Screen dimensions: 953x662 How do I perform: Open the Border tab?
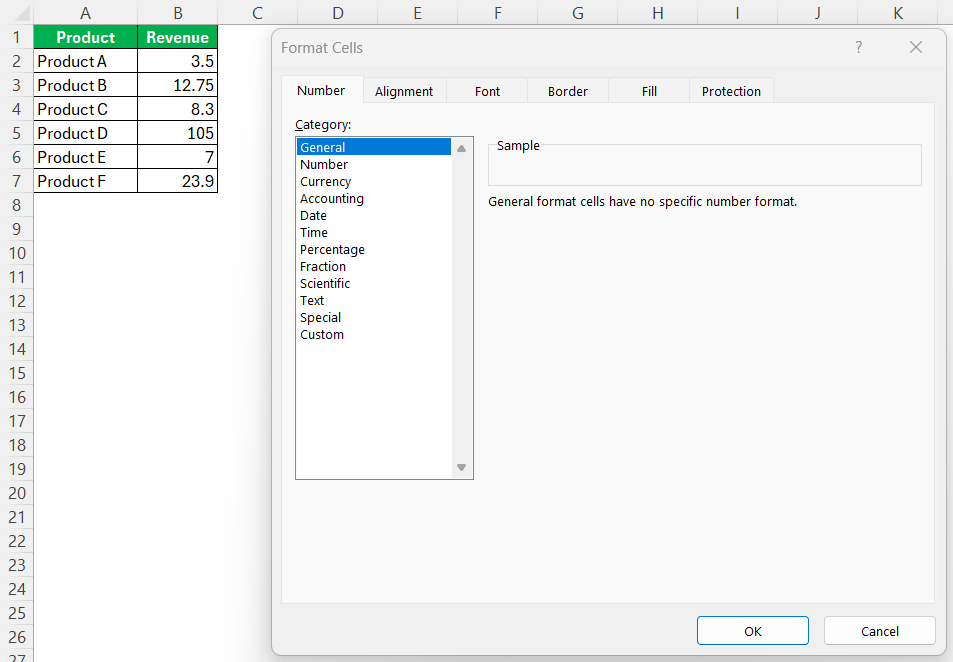[x=568, y=91]
